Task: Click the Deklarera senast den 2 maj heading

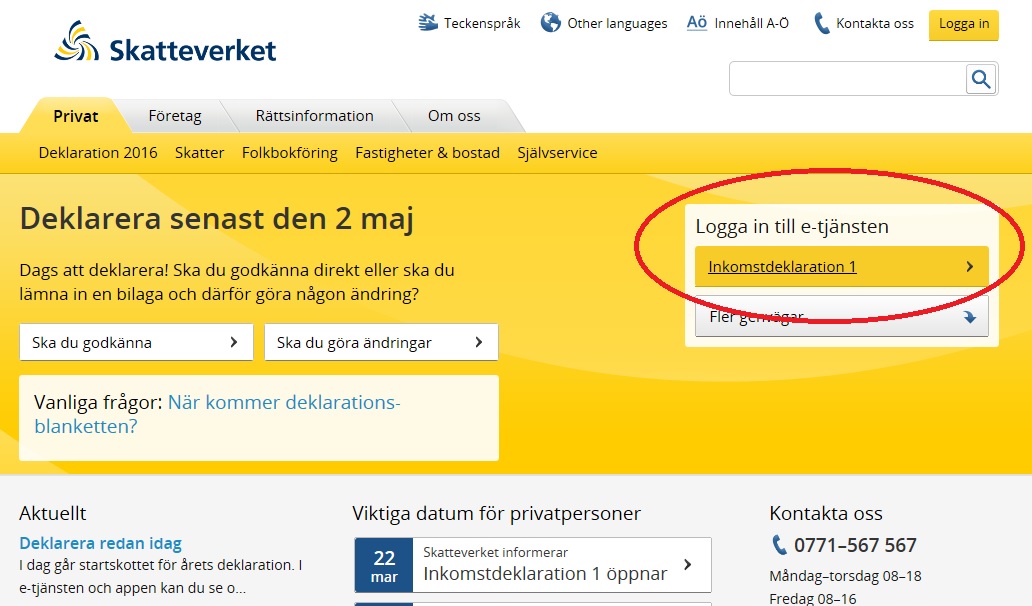Action: pos(217,218)
